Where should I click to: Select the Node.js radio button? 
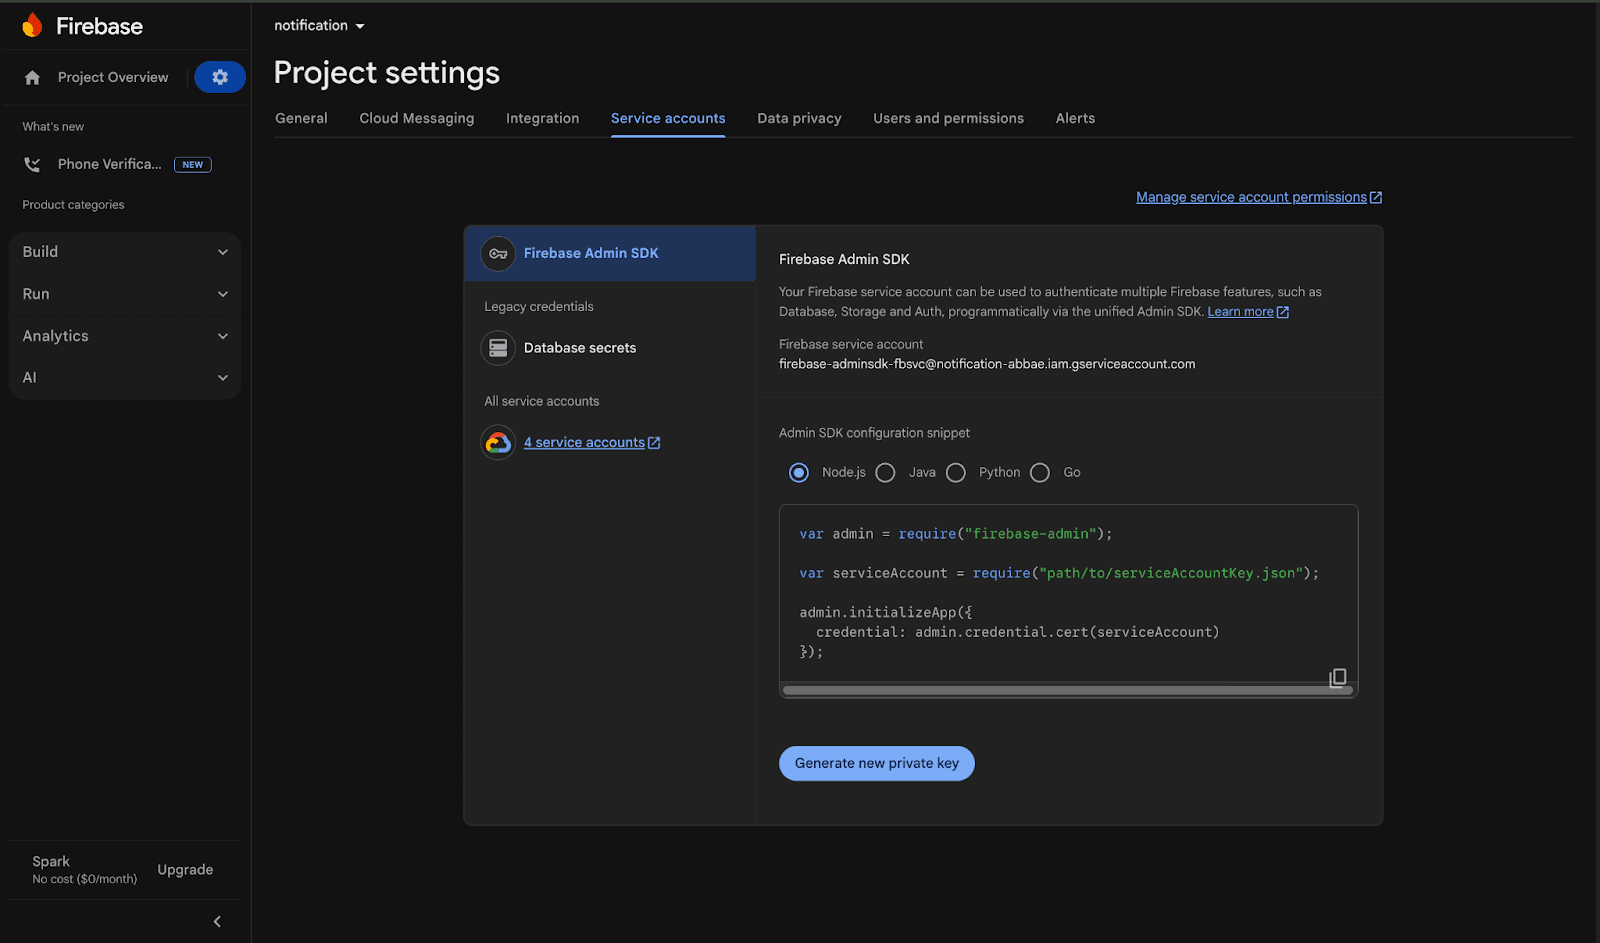[x=798, y=472]
